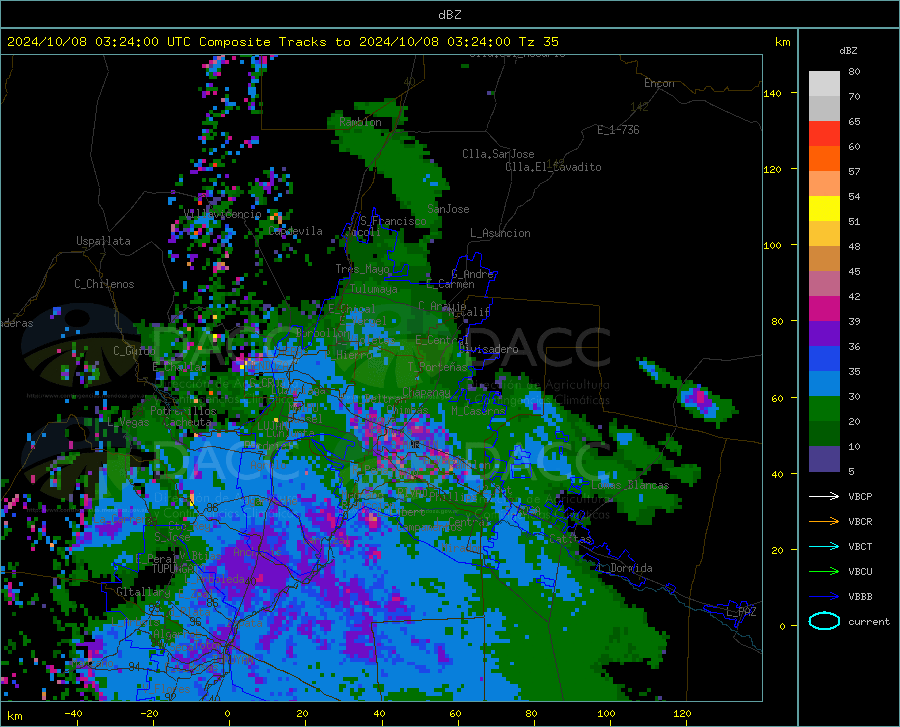Click the dBZ title at the top
The height and width of the screenshot is (727, 900).
tap(449, 15)
